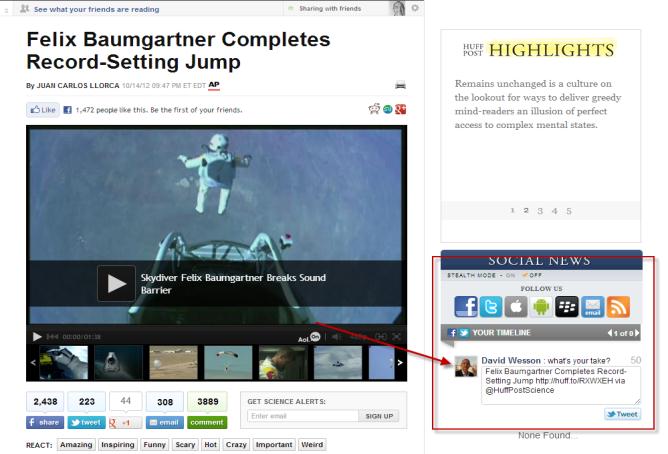This screenshot has width=668, height=454.
Task: Open David Wesson's name link
Action: click(x=511, y=360)
